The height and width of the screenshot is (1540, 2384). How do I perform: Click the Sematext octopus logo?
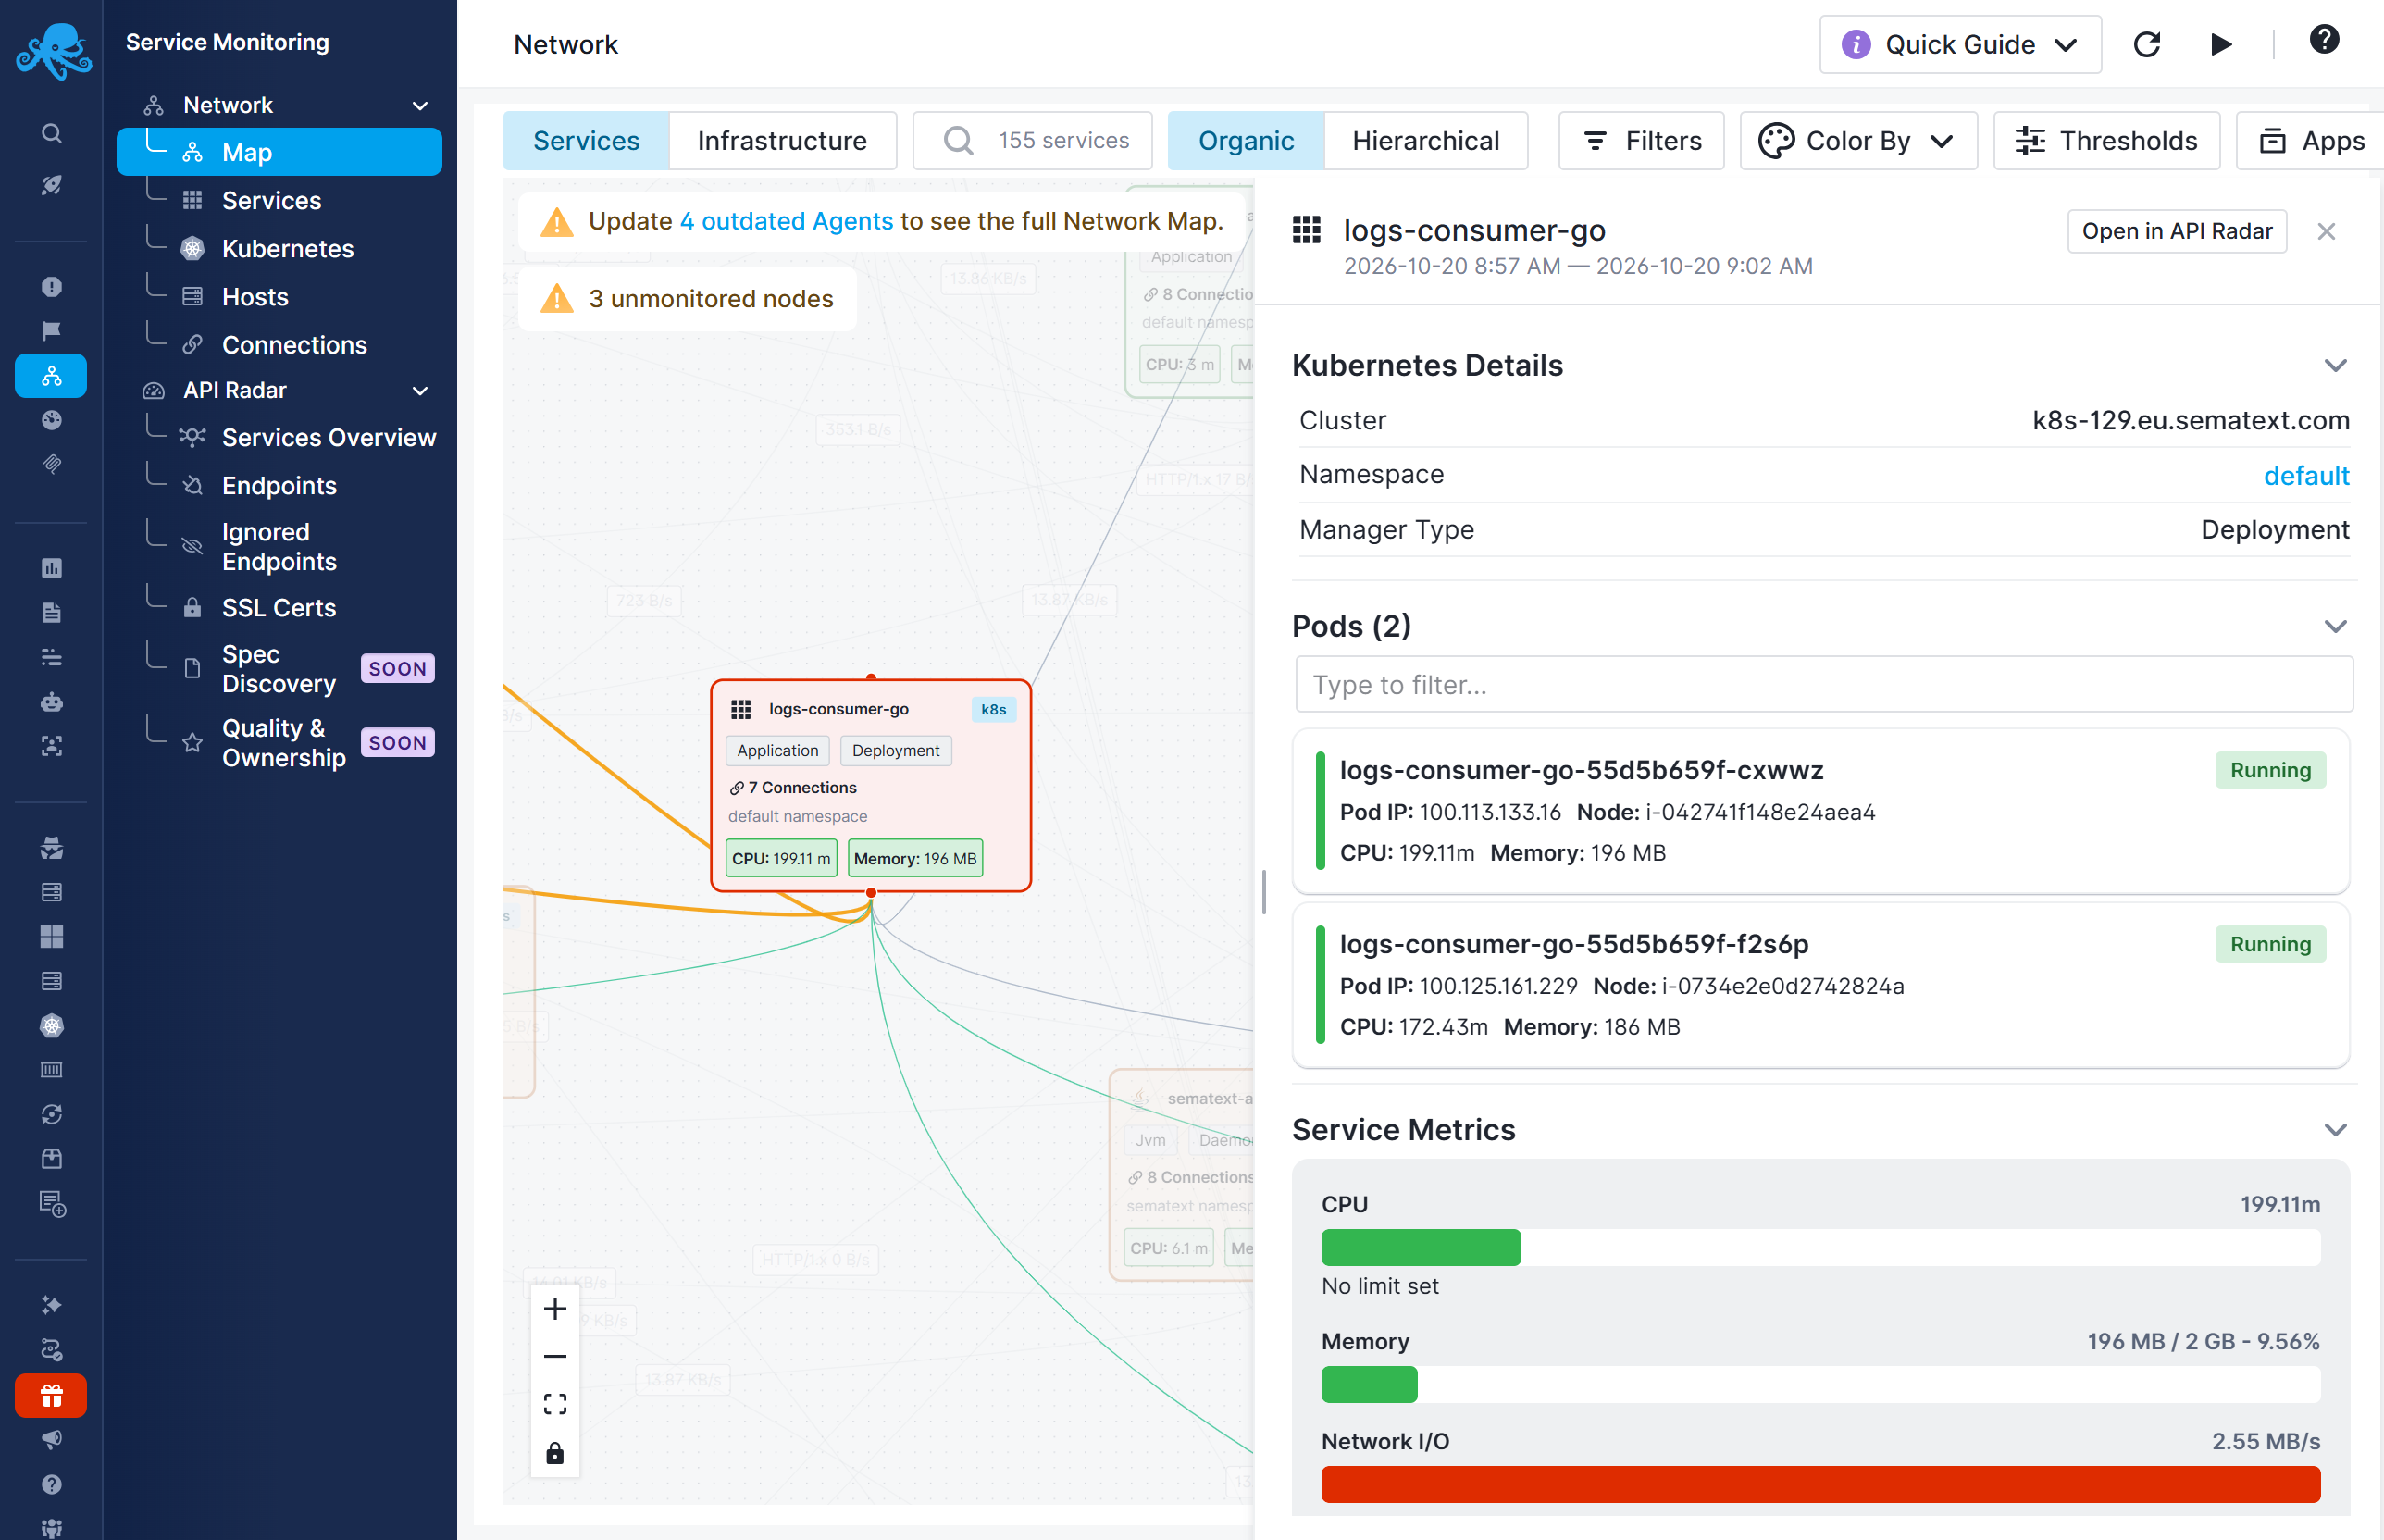pyautogui.click(x=53, y=50)
